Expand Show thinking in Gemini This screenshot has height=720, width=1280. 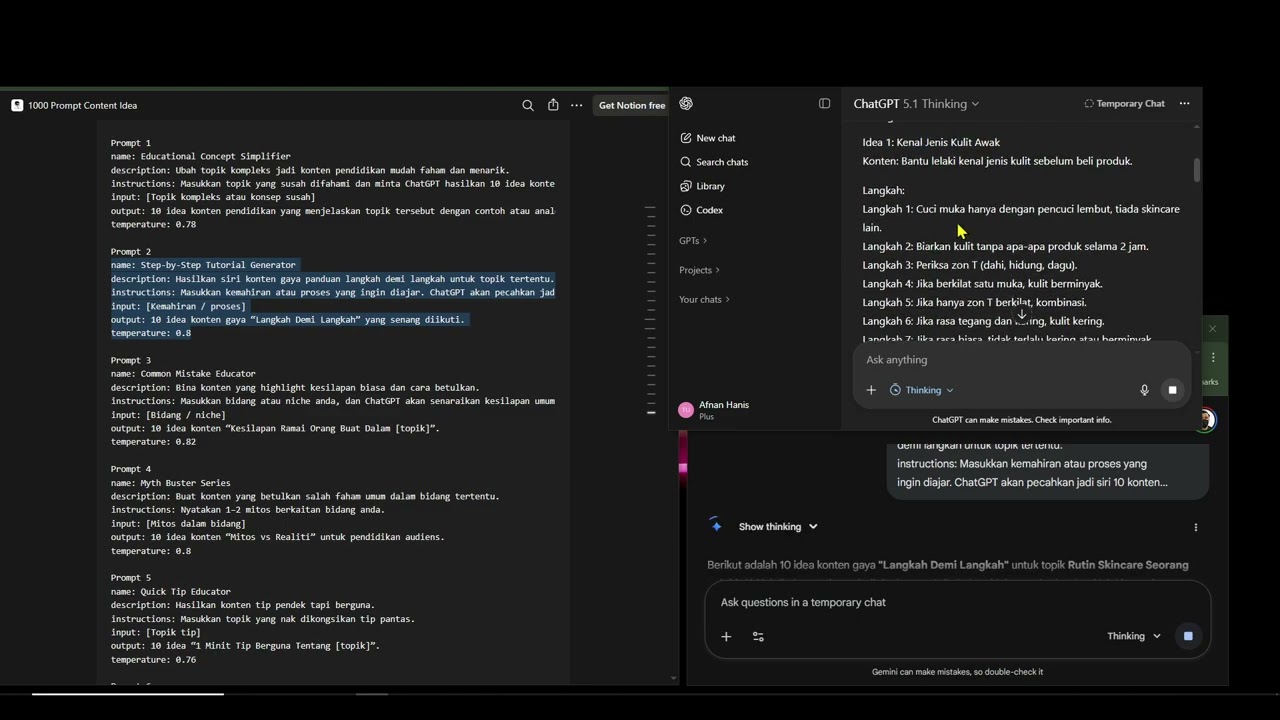click(778, 527)
